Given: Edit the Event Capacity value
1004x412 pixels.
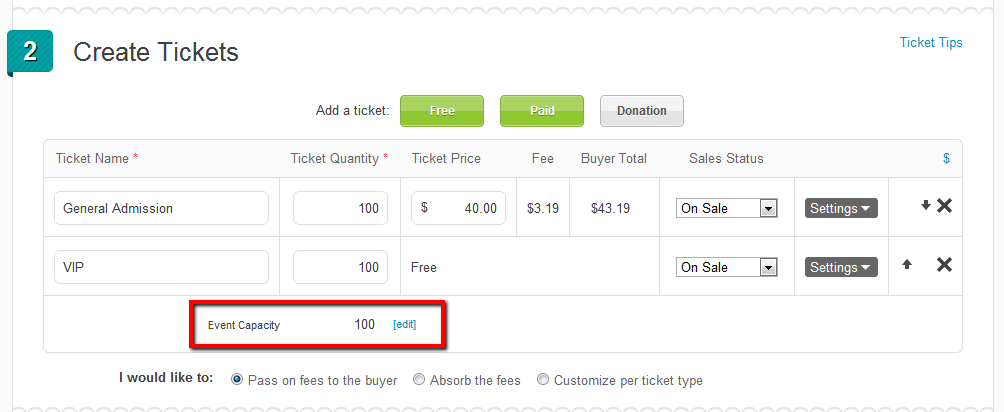Looking at the screenshot, I should 404,325.
